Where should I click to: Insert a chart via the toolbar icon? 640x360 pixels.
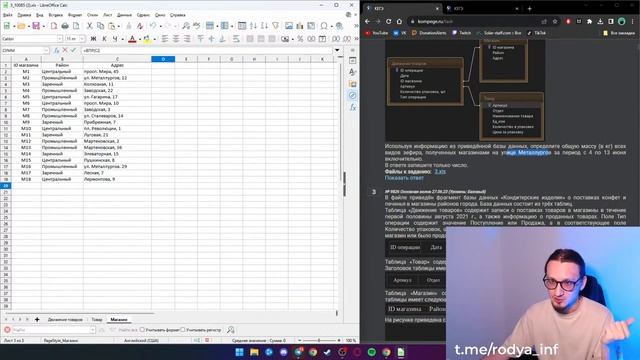click(300, 26)
